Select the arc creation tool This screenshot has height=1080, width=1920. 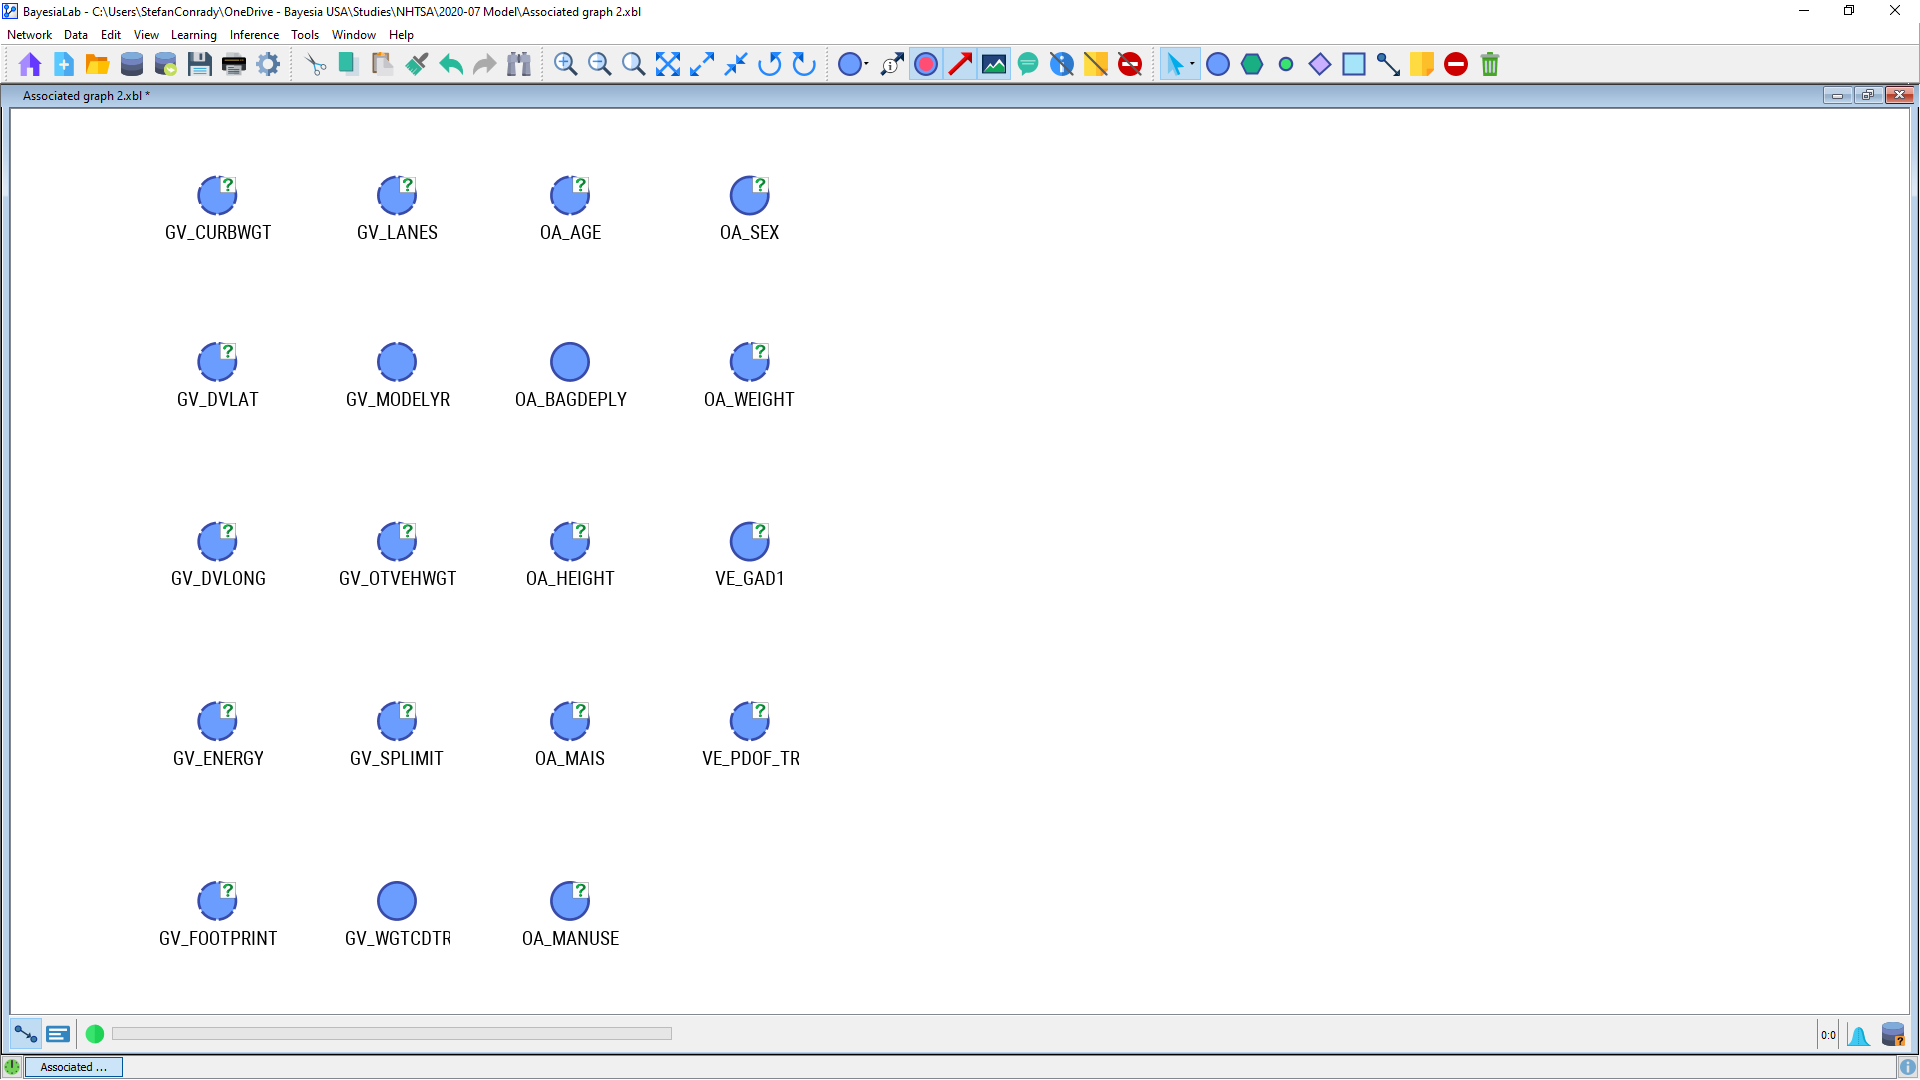[x=1387, y=65]
